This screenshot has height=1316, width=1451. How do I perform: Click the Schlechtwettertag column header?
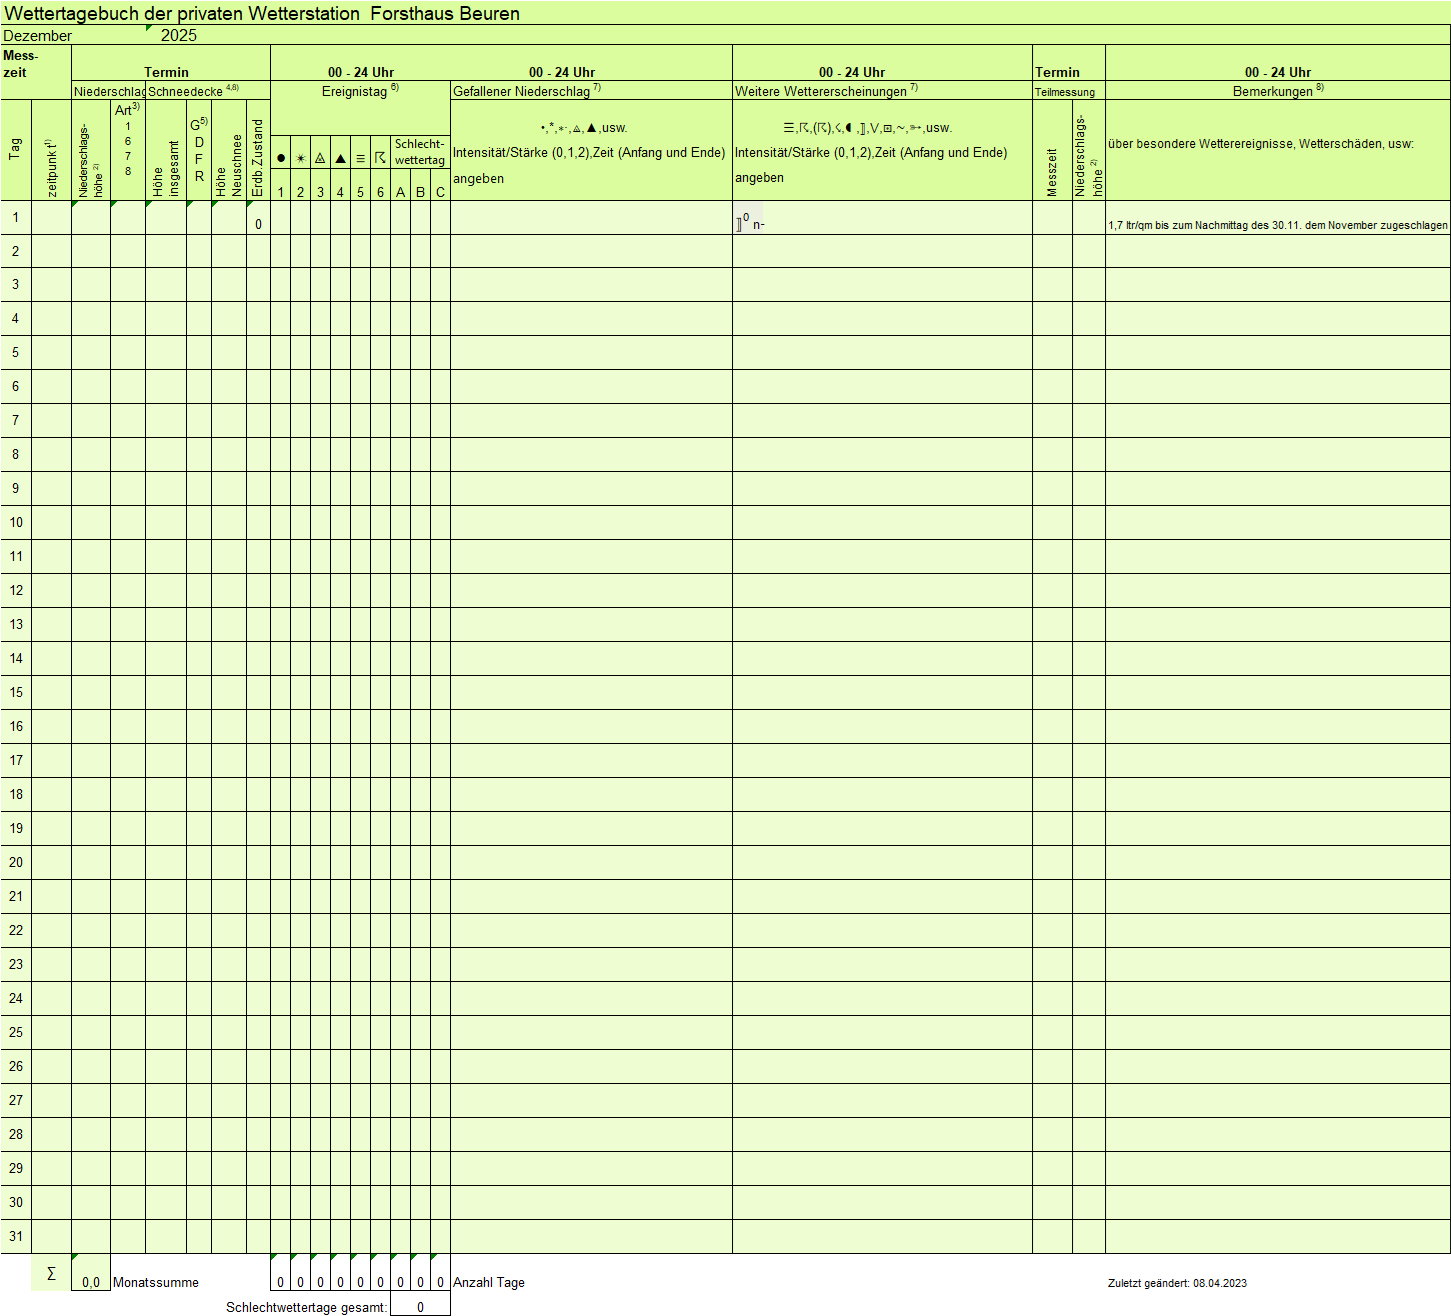coord(420,152)
